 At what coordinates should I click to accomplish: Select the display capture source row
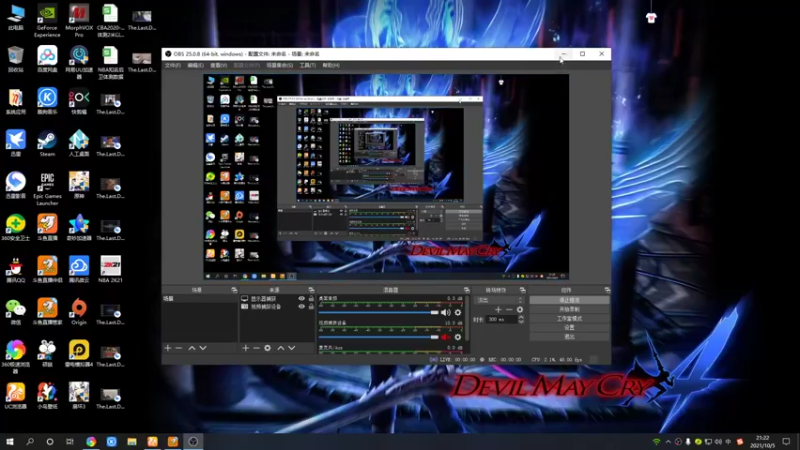pos(277,298)
